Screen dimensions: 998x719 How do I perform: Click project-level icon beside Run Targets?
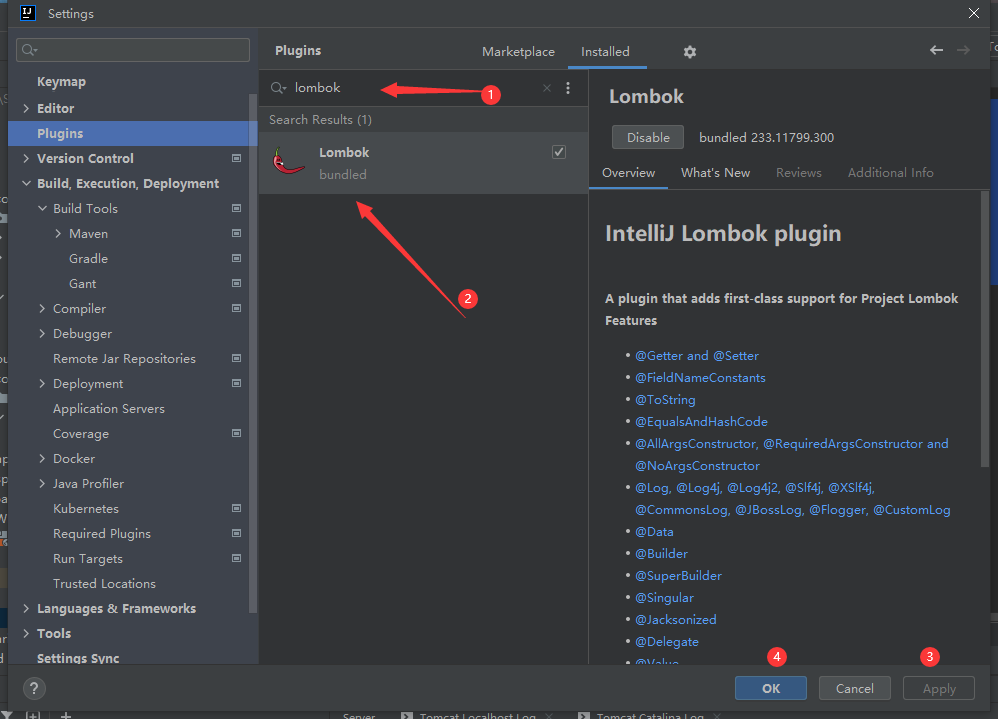236,558
